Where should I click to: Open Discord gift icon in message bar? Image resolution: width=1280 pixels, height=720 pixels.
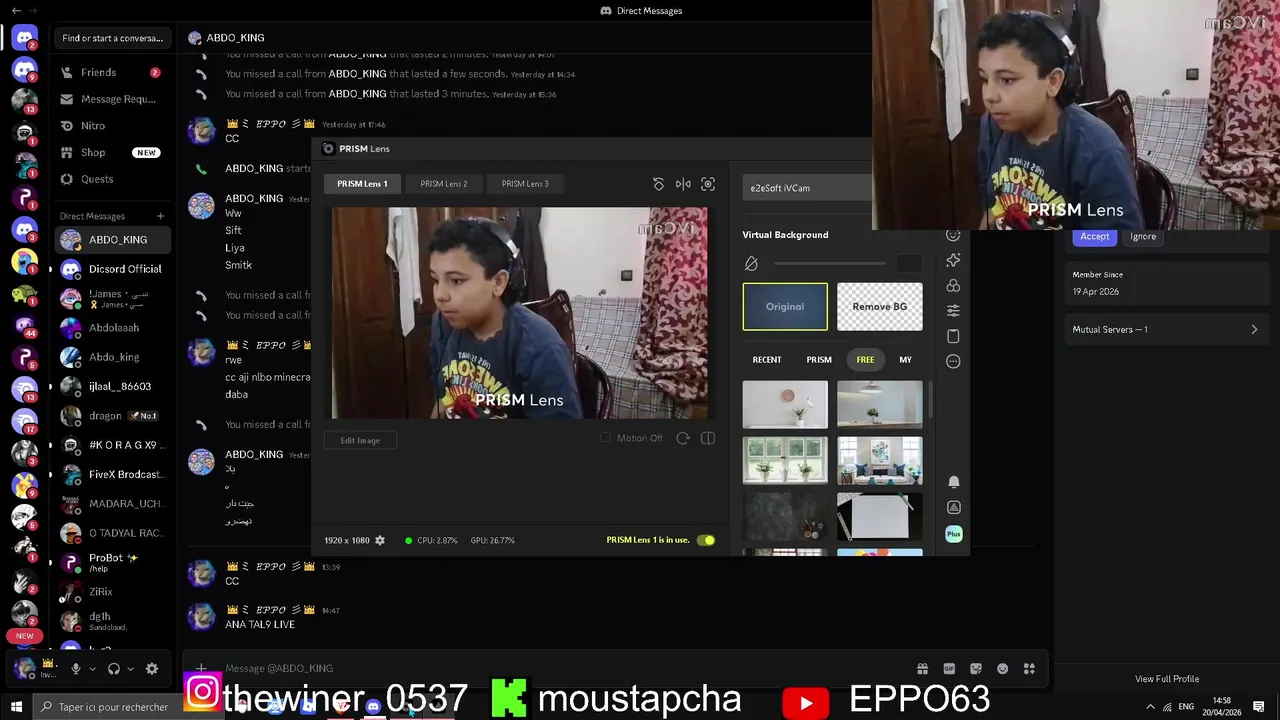[922, 669]
